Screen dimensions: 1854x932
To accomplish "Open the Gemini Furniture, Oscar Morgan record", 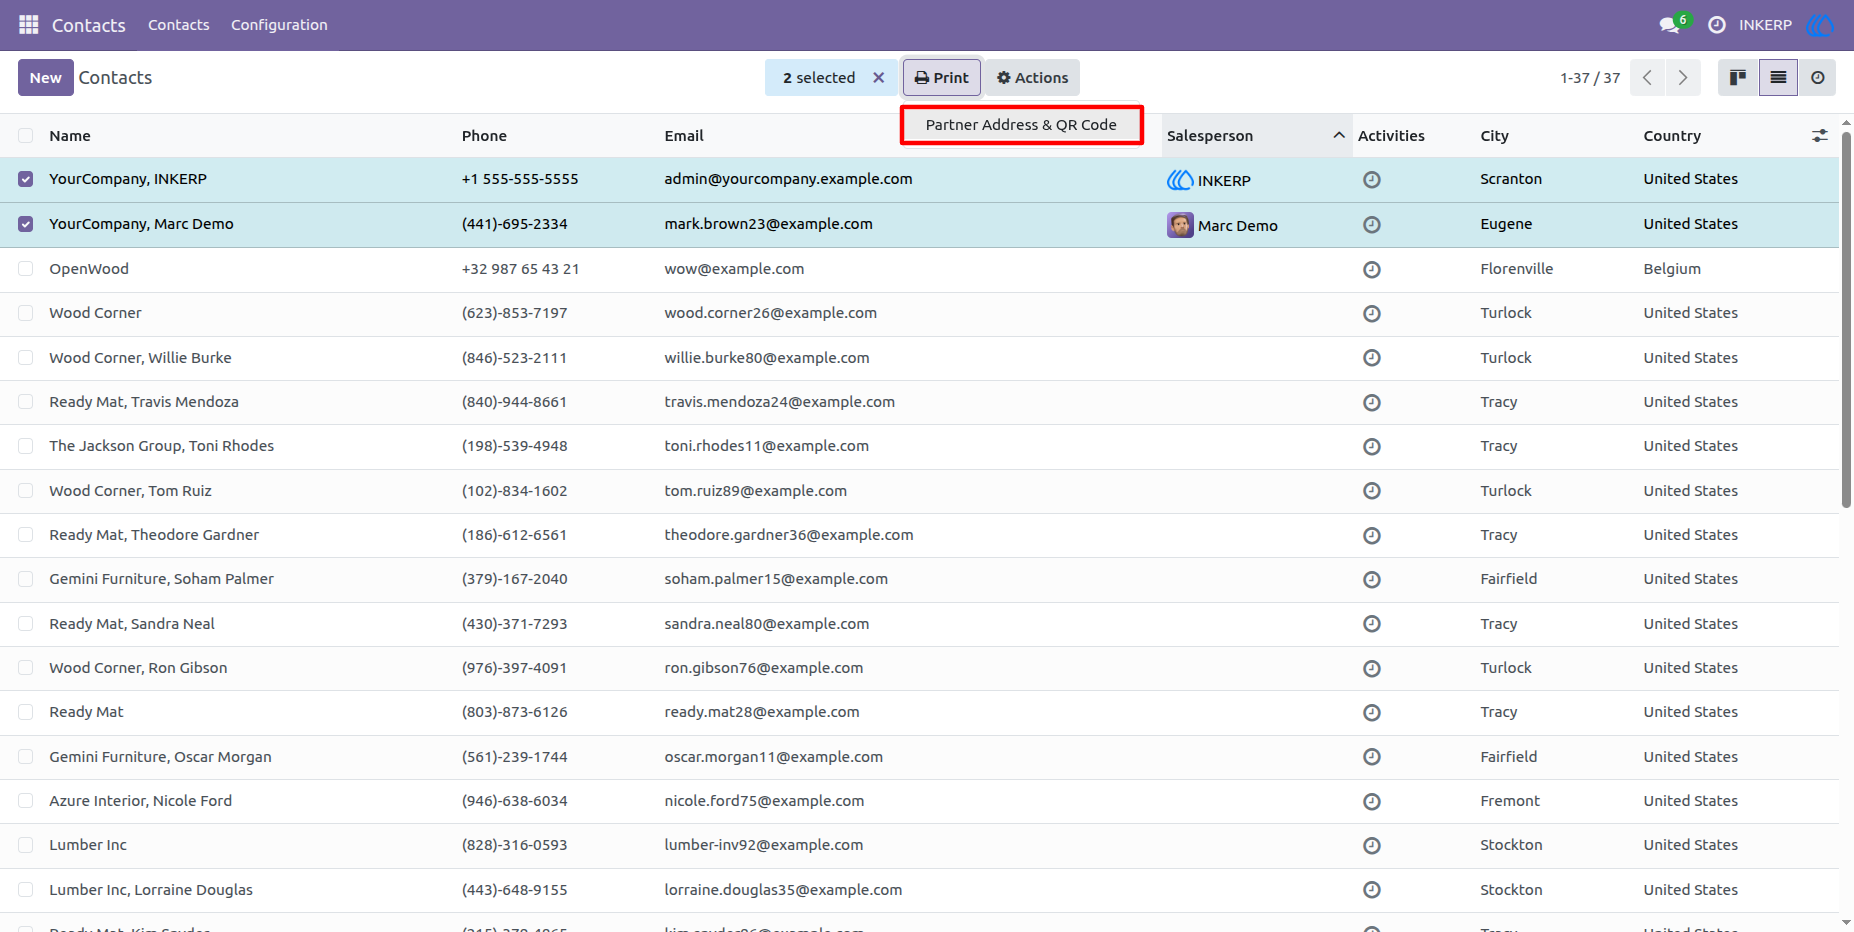I will (x=160, y=757).
